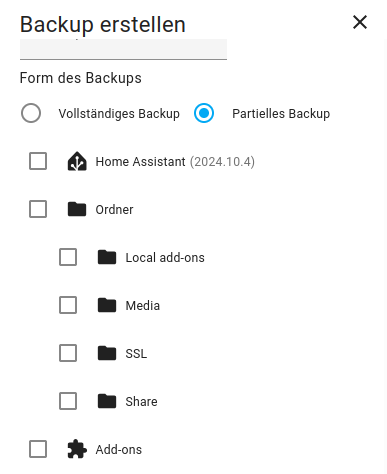Enable the Local add-ons checkbox

pyautogui.click(x=68, y=257)
